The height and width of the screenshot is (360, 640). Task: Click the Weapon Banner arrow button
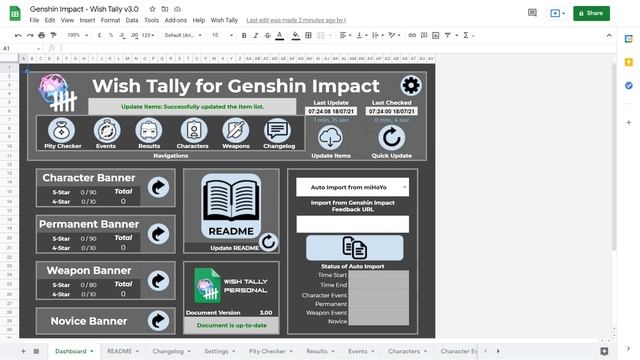tap(158, 281)
